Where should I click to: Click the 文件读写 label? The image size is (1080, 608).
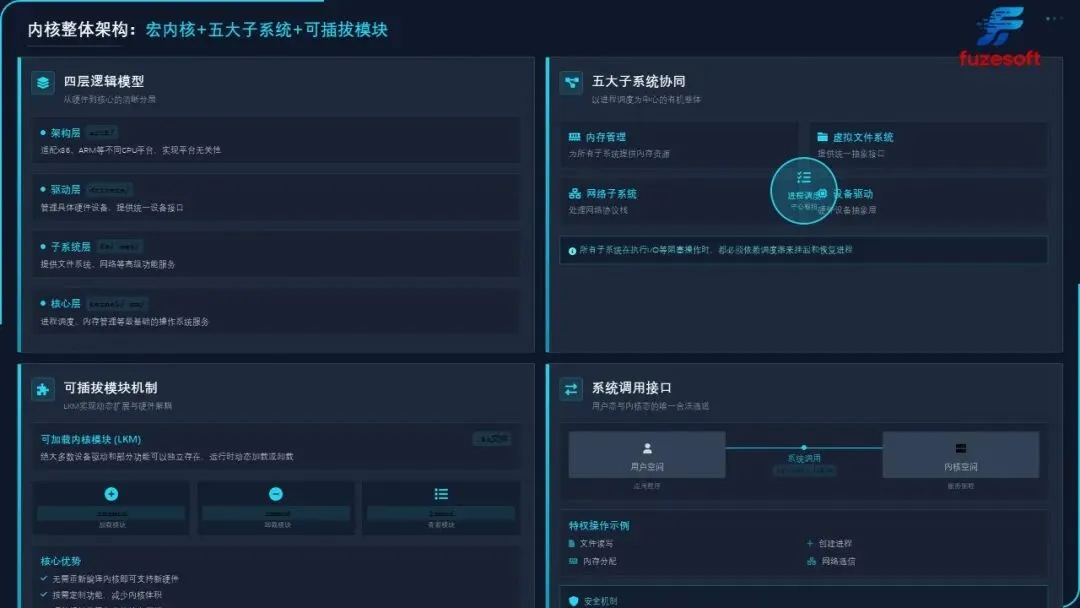596,544
